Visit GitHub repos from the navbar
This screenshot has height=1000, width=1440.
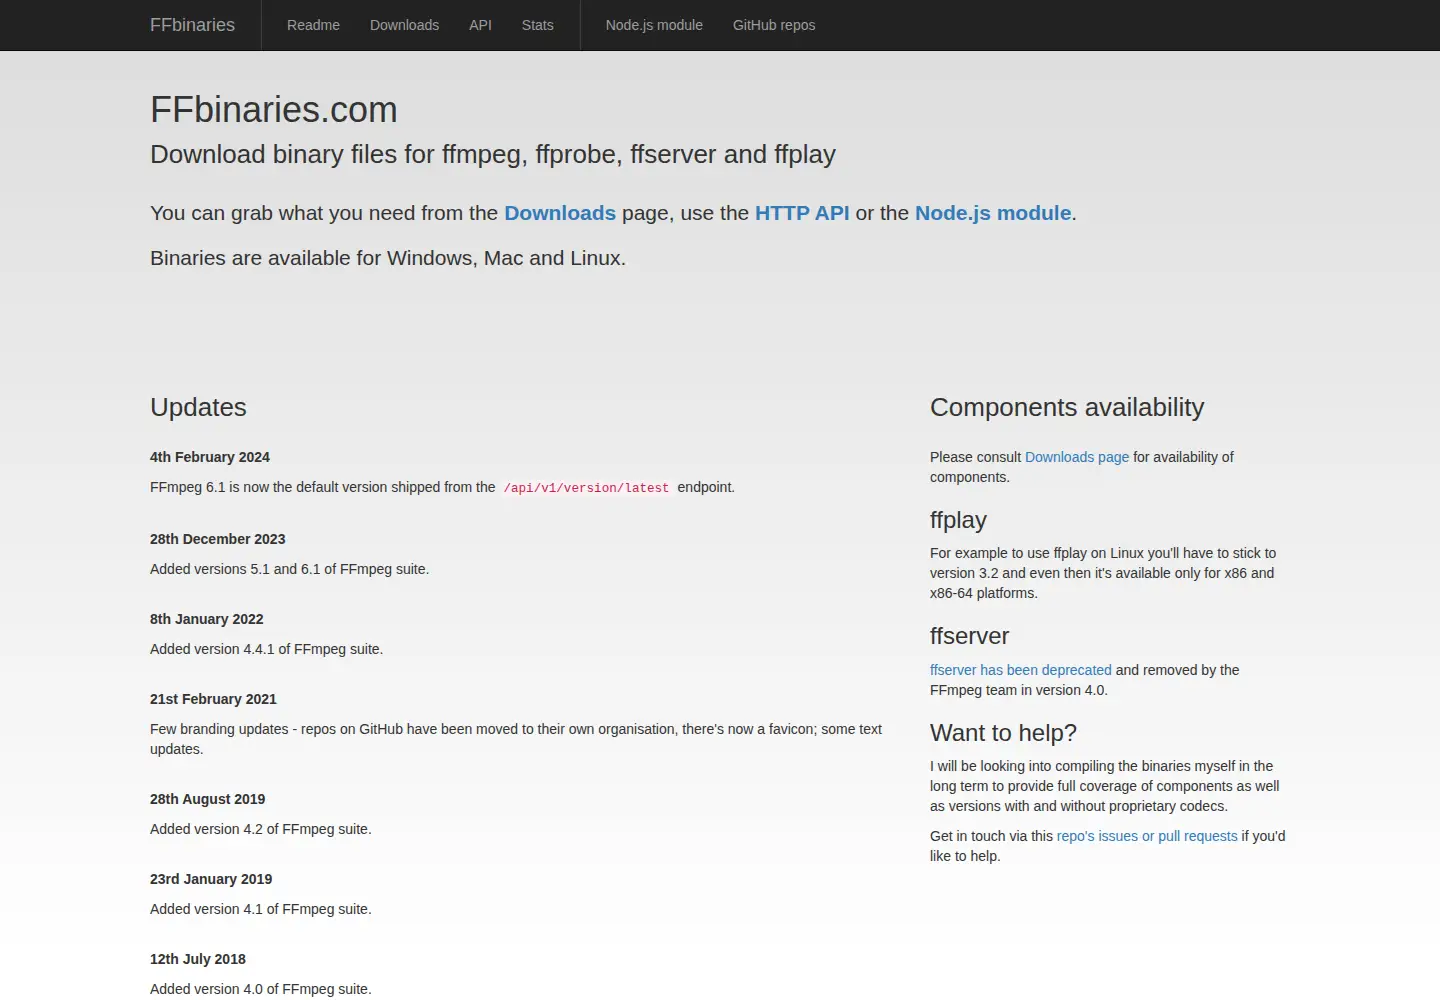tap(774, 25)
